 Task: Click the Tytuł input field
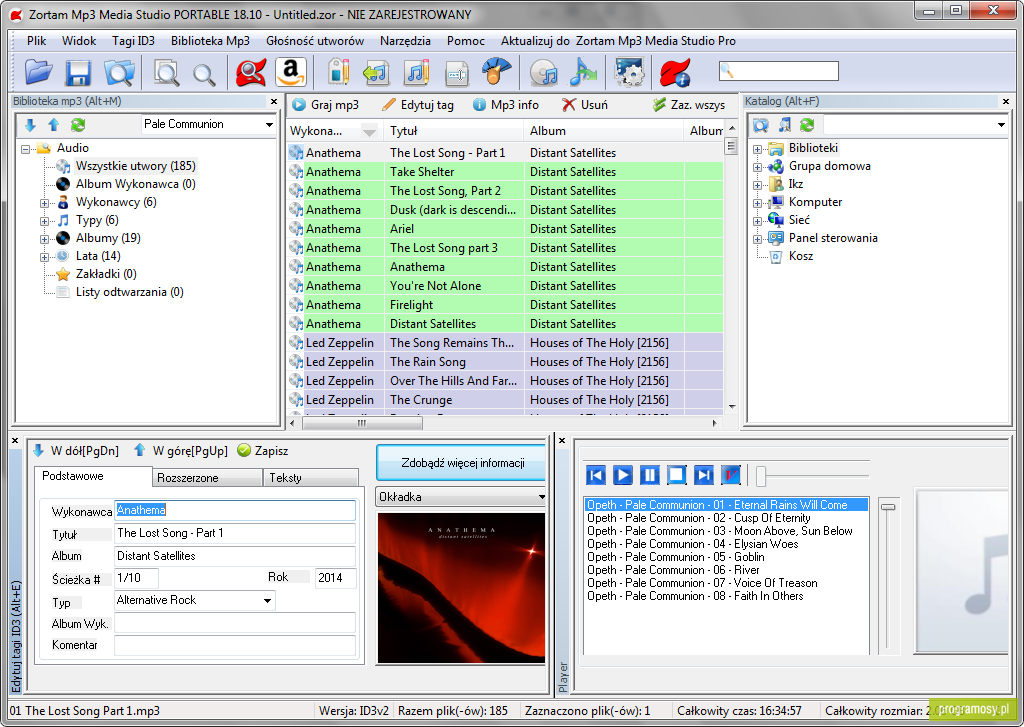[235, 533]
